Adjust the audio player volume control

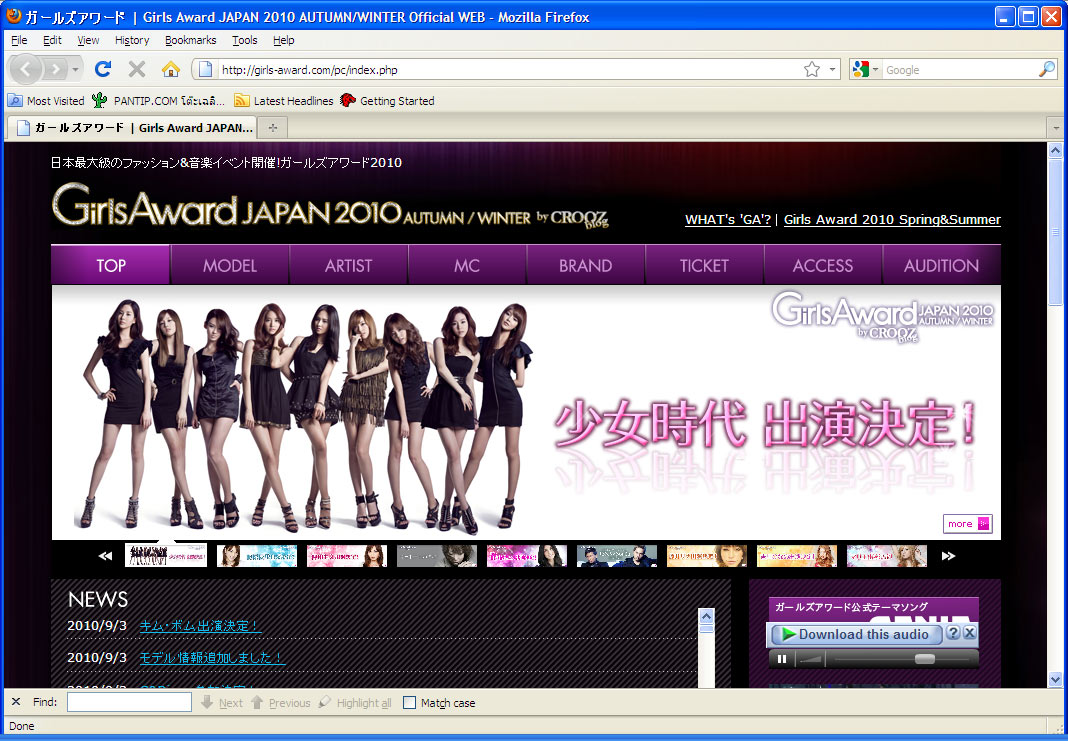(811, 659)
